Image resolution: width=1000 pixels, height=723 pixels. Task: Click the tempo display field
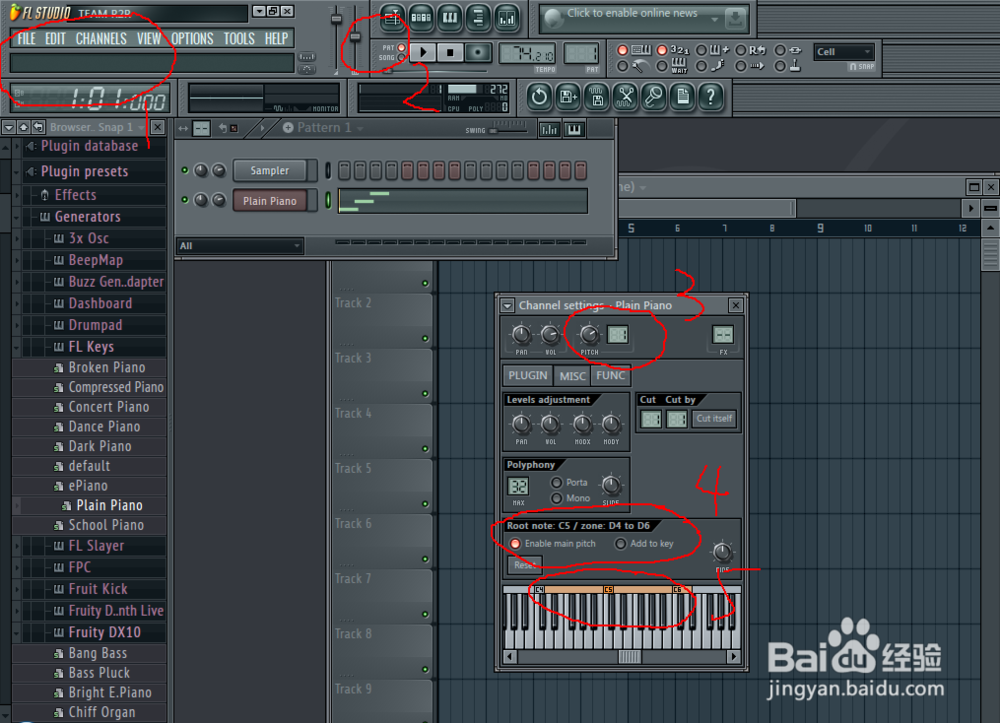527,53
